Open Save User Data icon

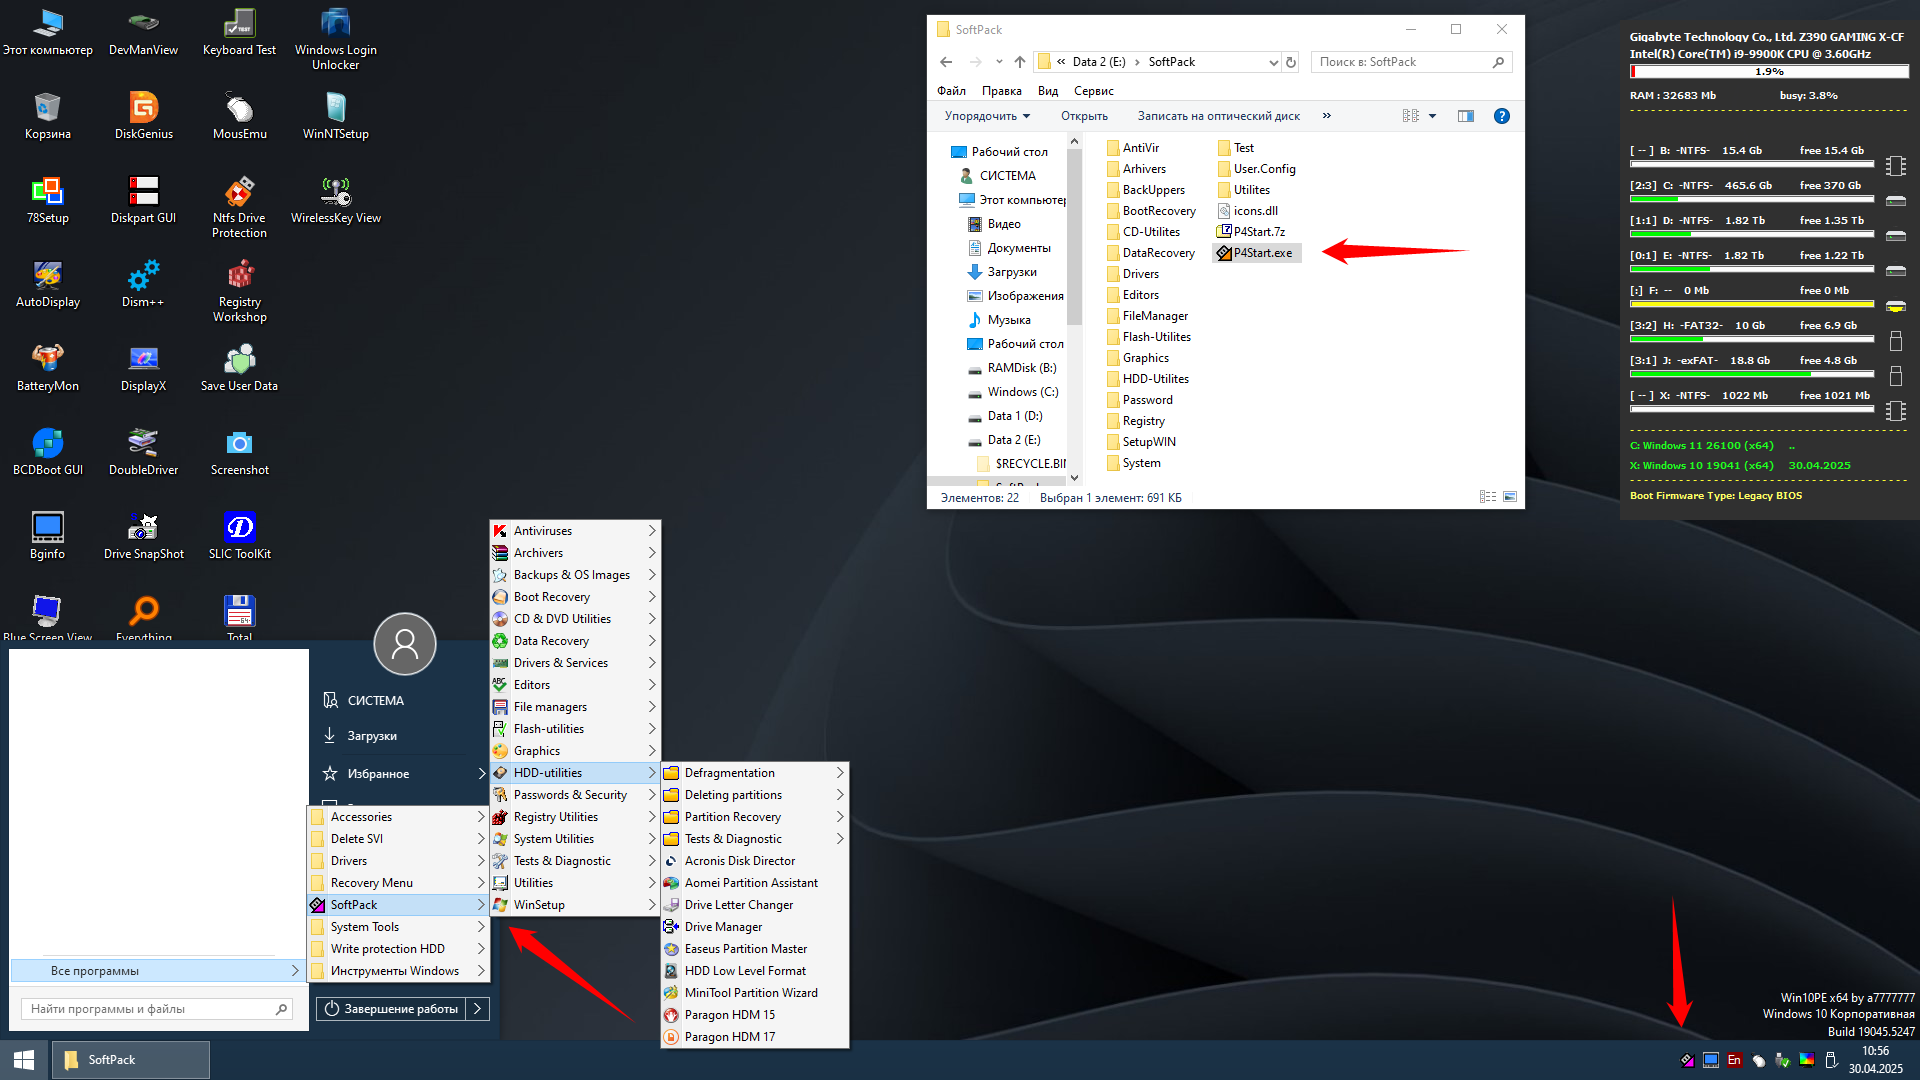click(x=239, y=368)
